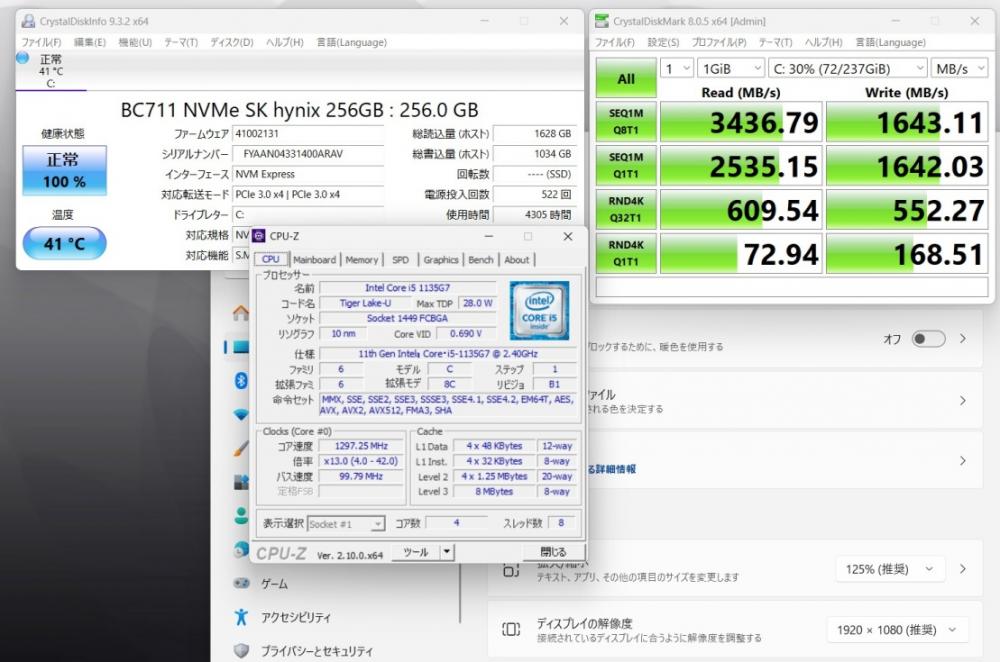
Task: Open the 言語(Language) menu in CrystalDiskMark
Action: click(890, 42)
